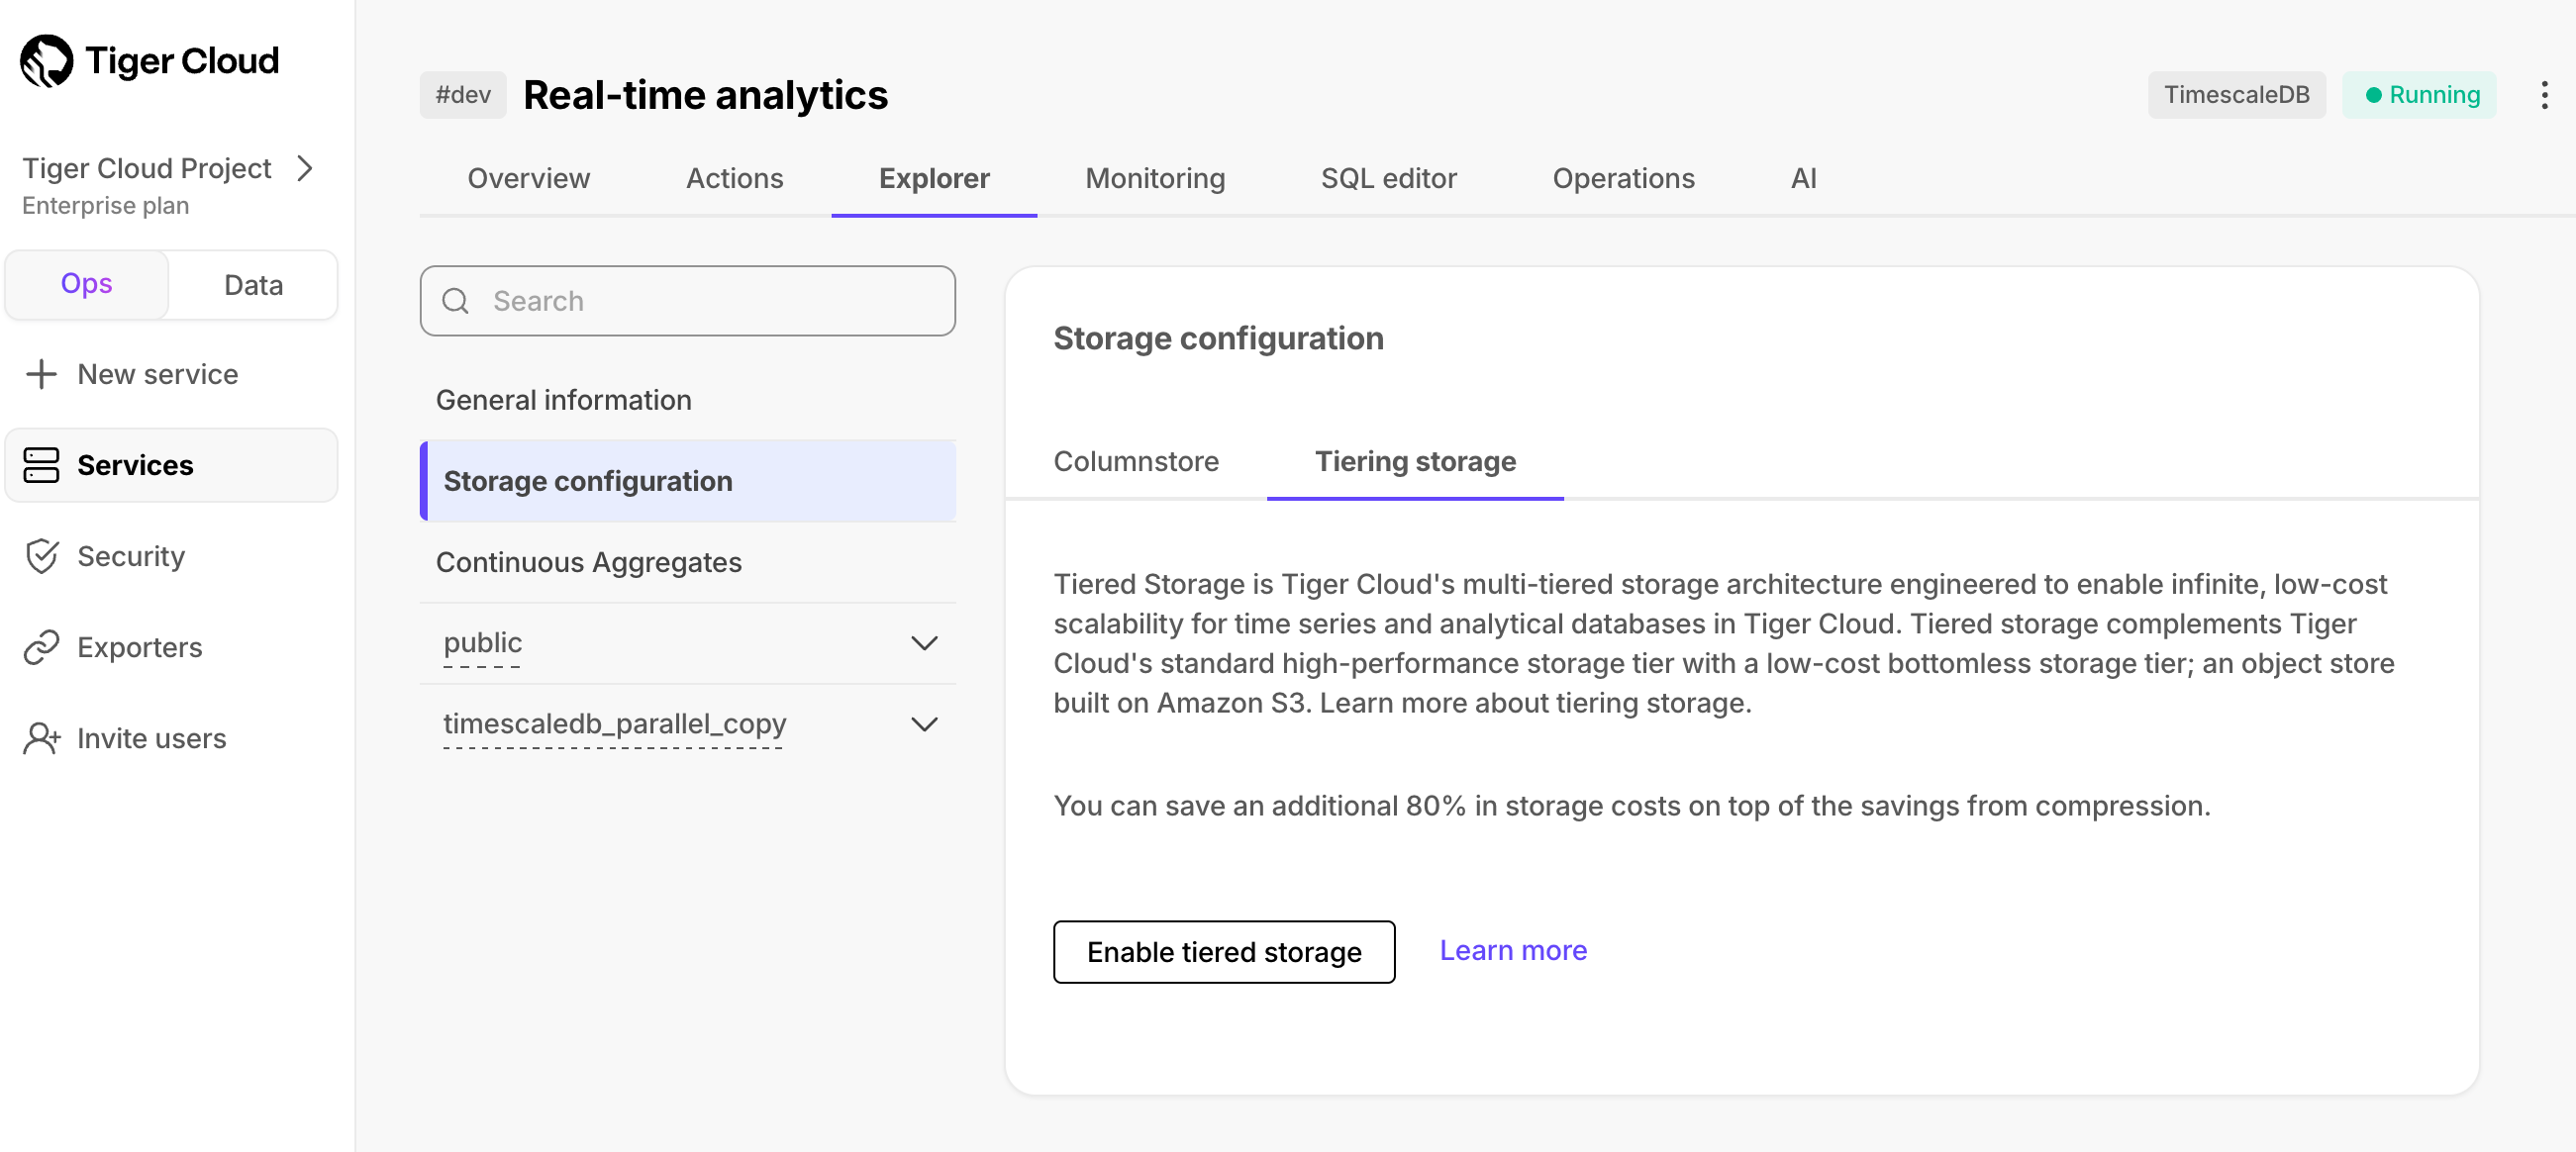Click the TimescaleDB service type badge
Viewport: 2576px width, 1152px height.
(2237, 95)
